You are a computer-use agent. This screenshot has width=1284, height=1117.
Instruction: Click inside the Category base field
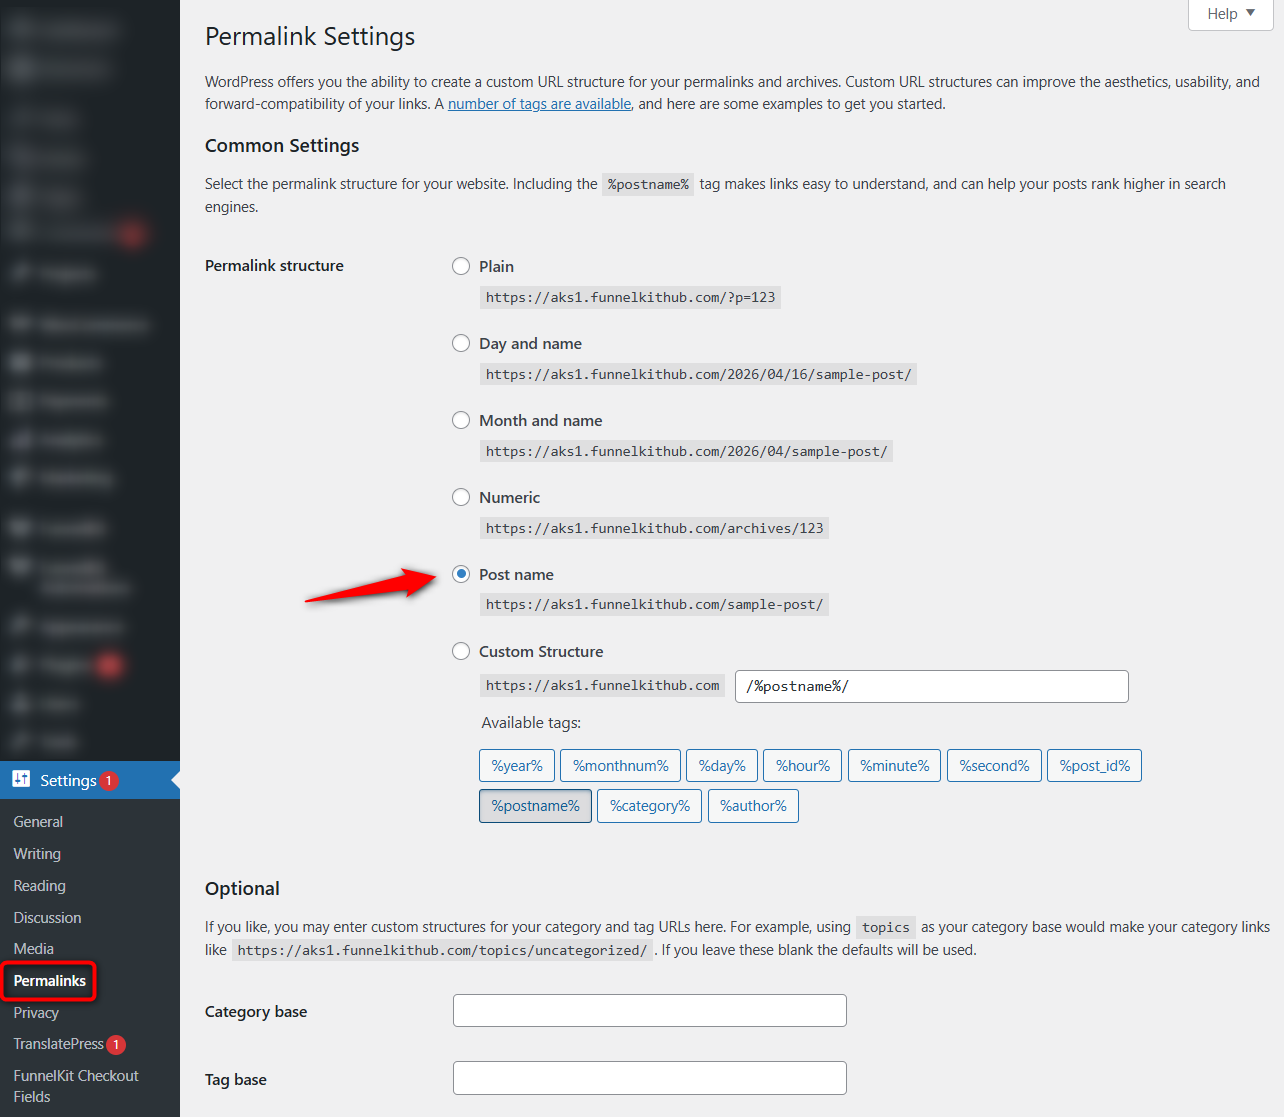[649, 1010]
